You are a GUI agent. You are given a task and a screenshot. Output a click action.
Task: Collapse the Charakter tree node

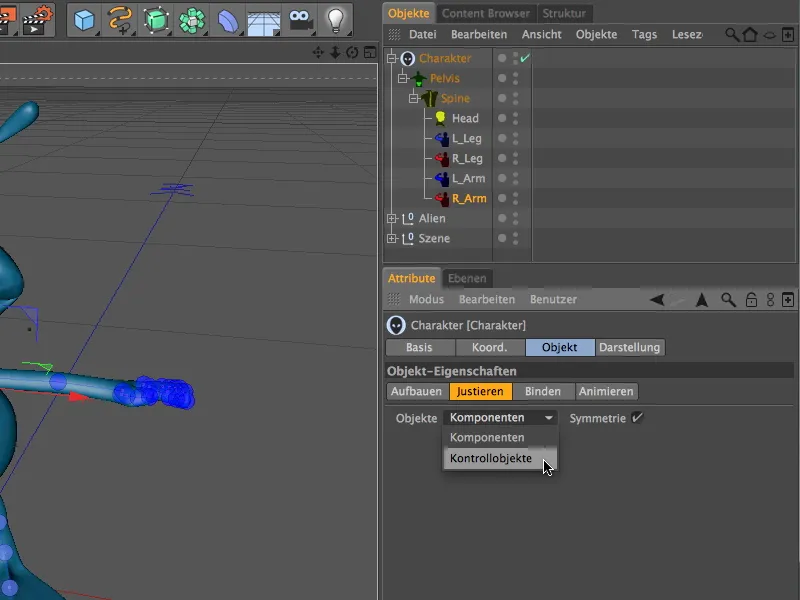coord(391,59)
